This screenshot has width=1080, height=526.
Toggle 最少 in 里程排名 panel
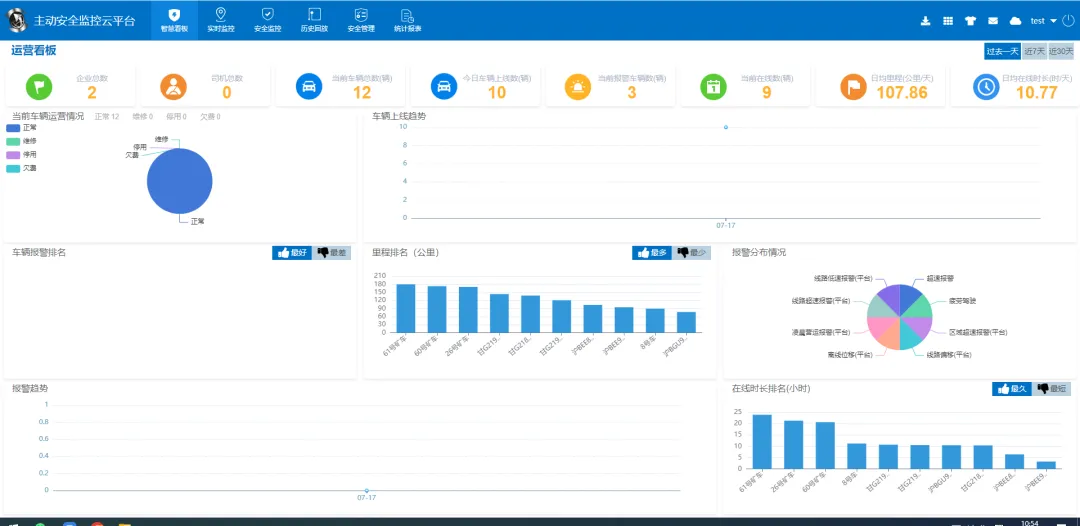(692, 253)
